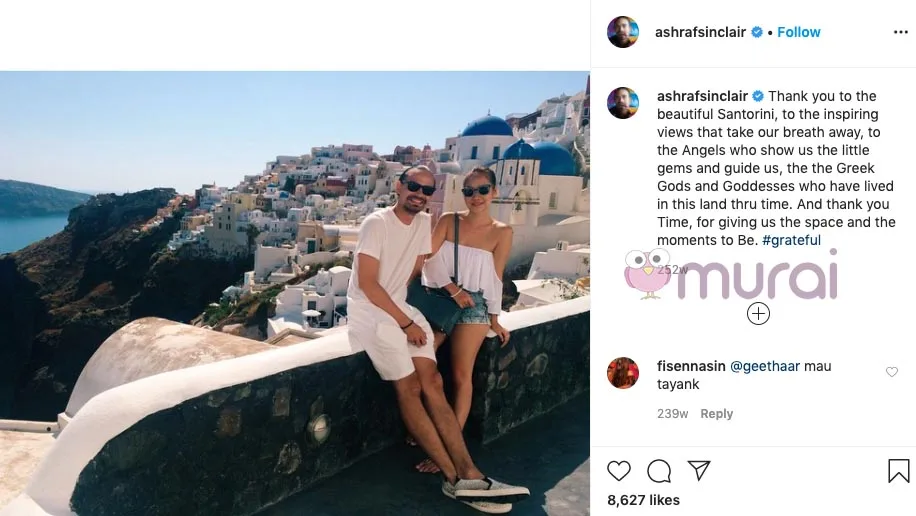The height and width of the screenshot is (516, 916).
Task: Click the 239w comment timestamp
Action: tap(672, 414)
